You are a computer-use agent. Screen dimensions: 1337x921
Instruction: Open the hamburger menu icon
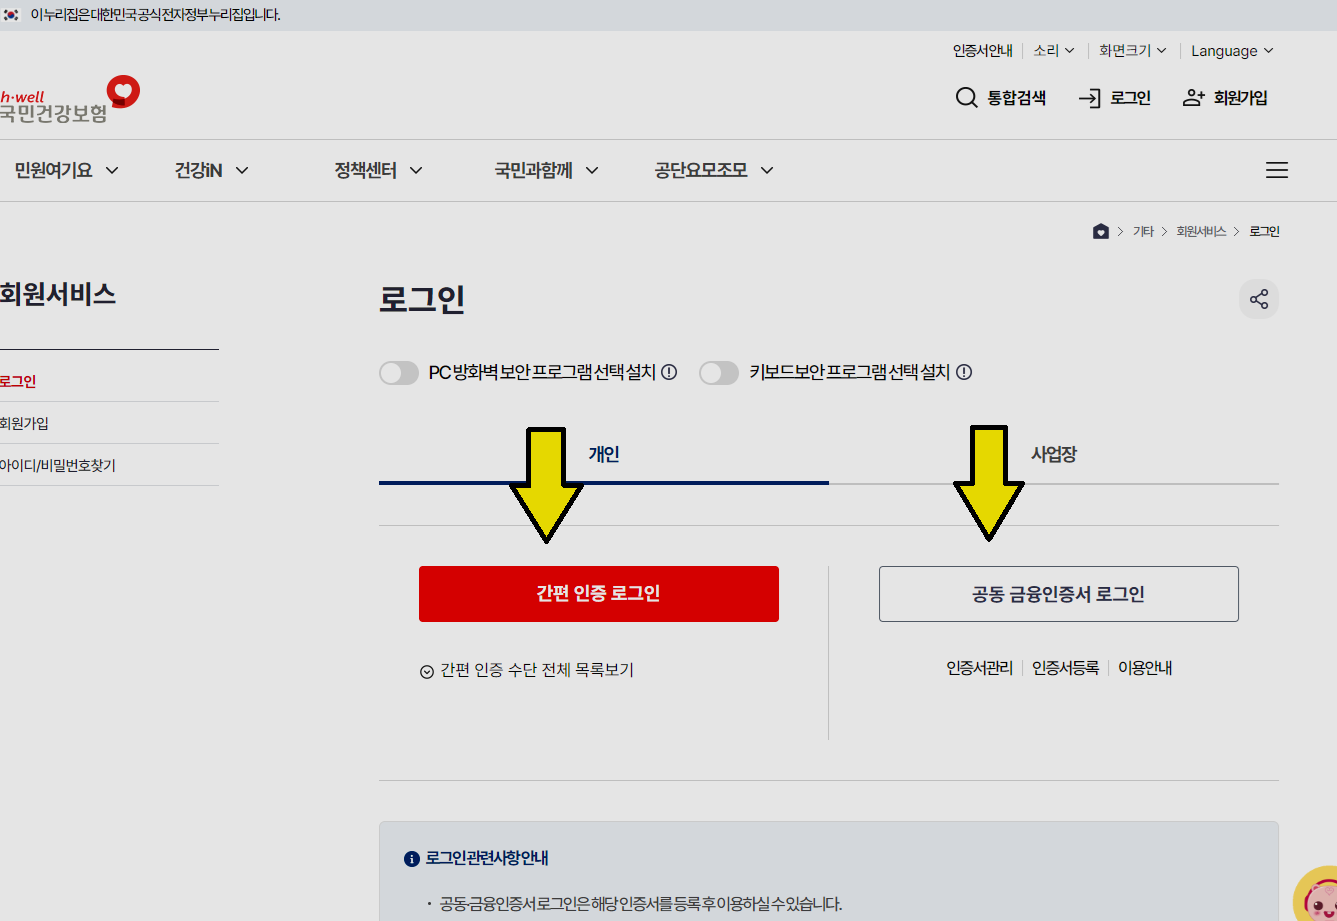[1277, 170]
